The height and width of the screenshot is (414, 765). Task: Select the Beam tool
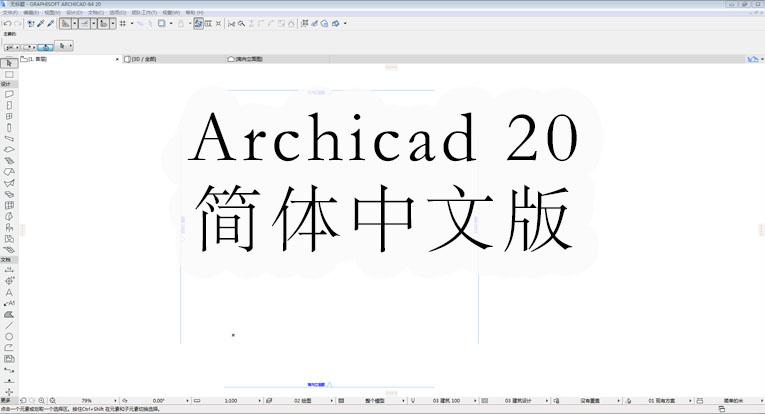tap(9, 139)
